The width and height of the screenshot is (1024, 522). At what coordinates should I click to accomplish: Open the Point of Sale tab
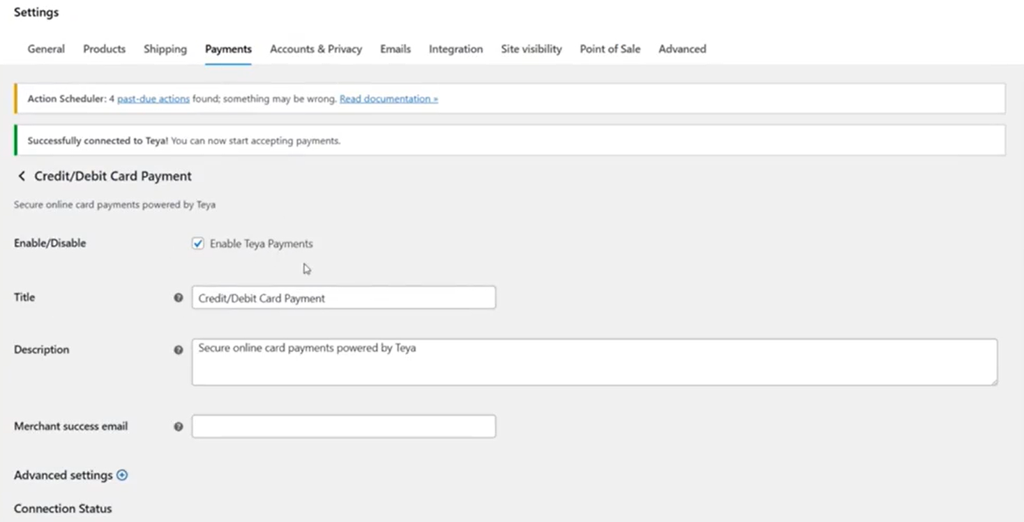coord(610,49)
